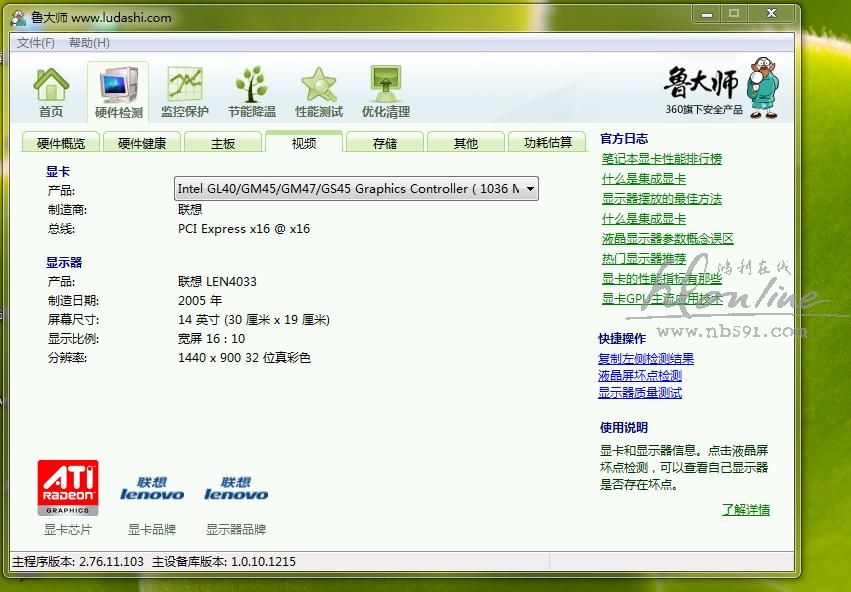
Task: Open the 液晶屏坏点检测 link
Action: coord(640,376)
